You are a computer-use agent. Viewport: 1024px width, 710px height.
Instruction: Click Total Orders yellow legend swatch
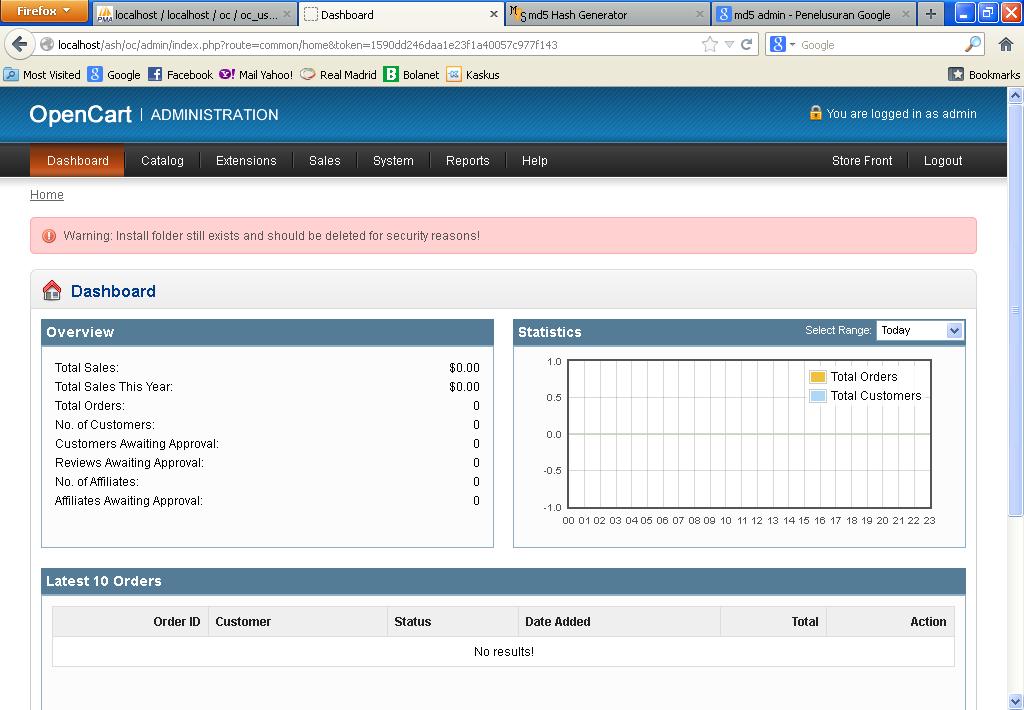click(818, 377)
